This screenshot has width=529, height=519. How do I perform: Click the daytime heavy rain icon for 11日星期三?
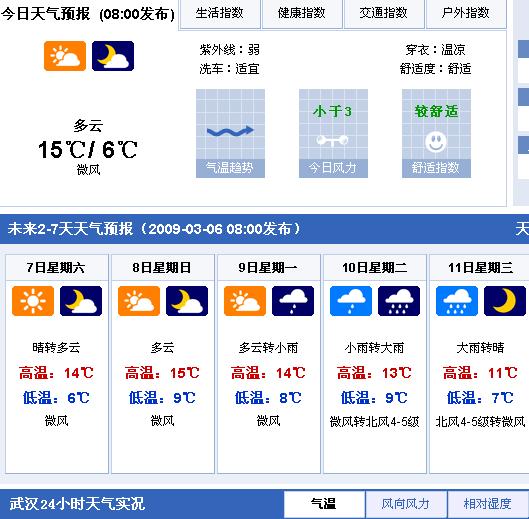click(457, 301)
